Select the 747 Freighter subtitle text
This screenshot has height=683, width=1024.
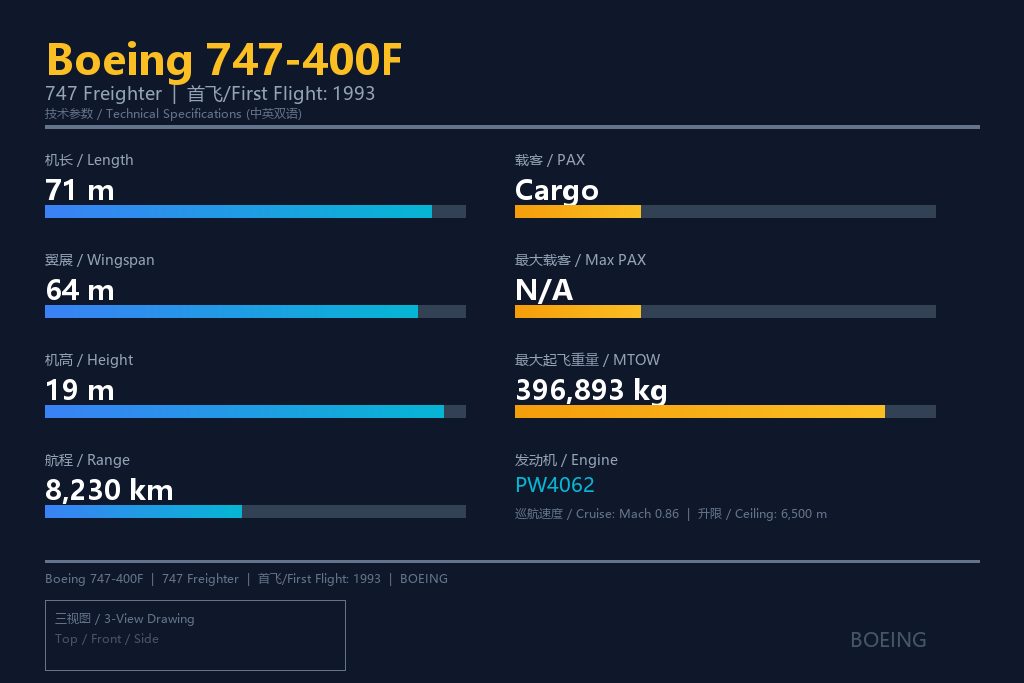(103, 94)
